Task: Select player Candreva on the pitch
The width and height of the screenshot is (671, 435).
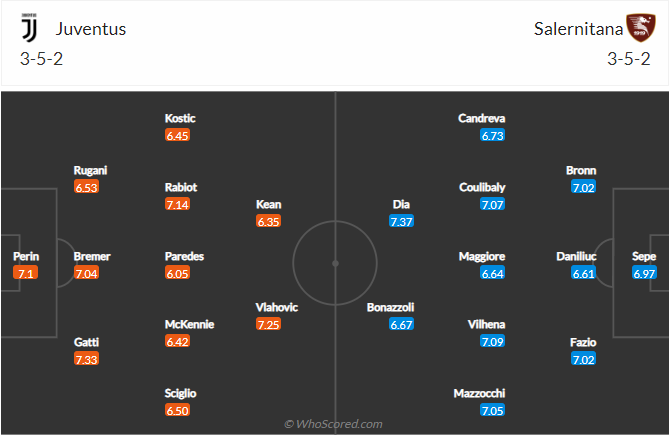Action: pos(481,118)
